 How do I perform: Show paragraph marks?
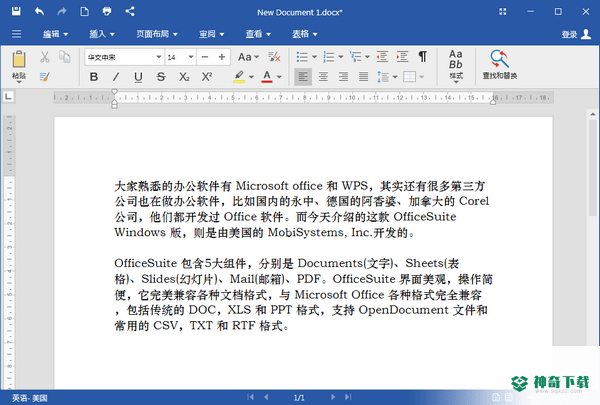[422, 57]
